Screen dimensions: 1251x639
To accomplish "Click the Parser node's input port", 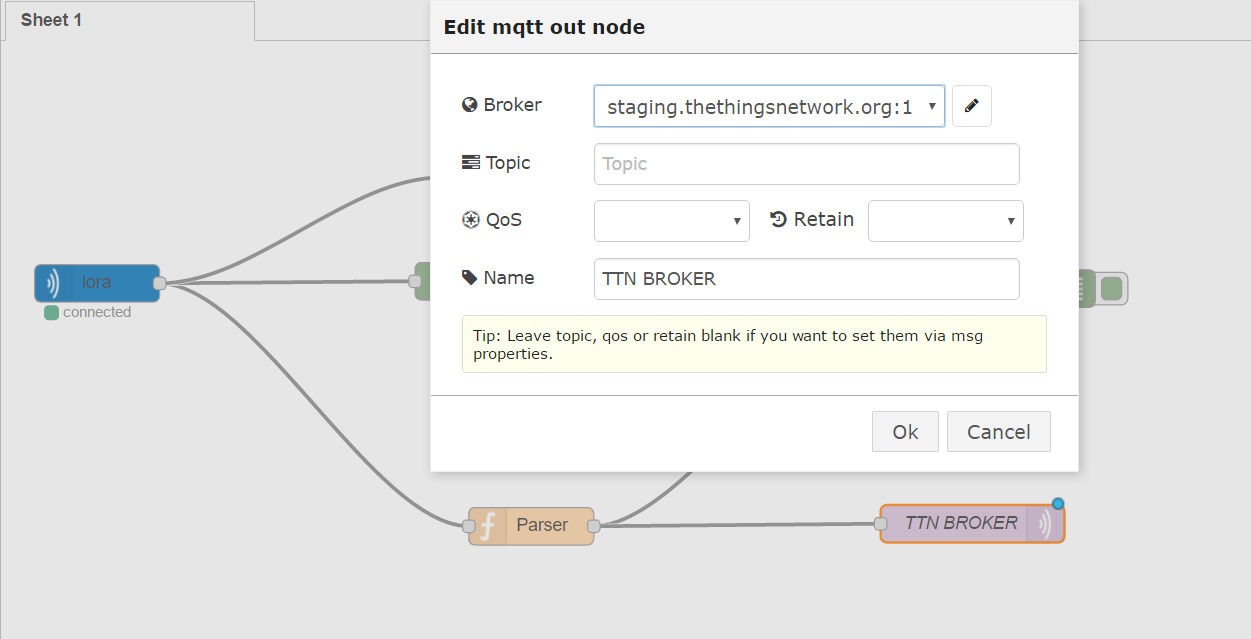I will (469, 526).
